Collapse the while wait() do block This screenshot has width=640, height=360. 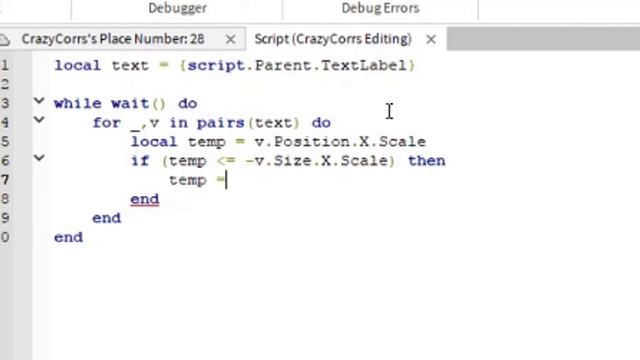39,100
